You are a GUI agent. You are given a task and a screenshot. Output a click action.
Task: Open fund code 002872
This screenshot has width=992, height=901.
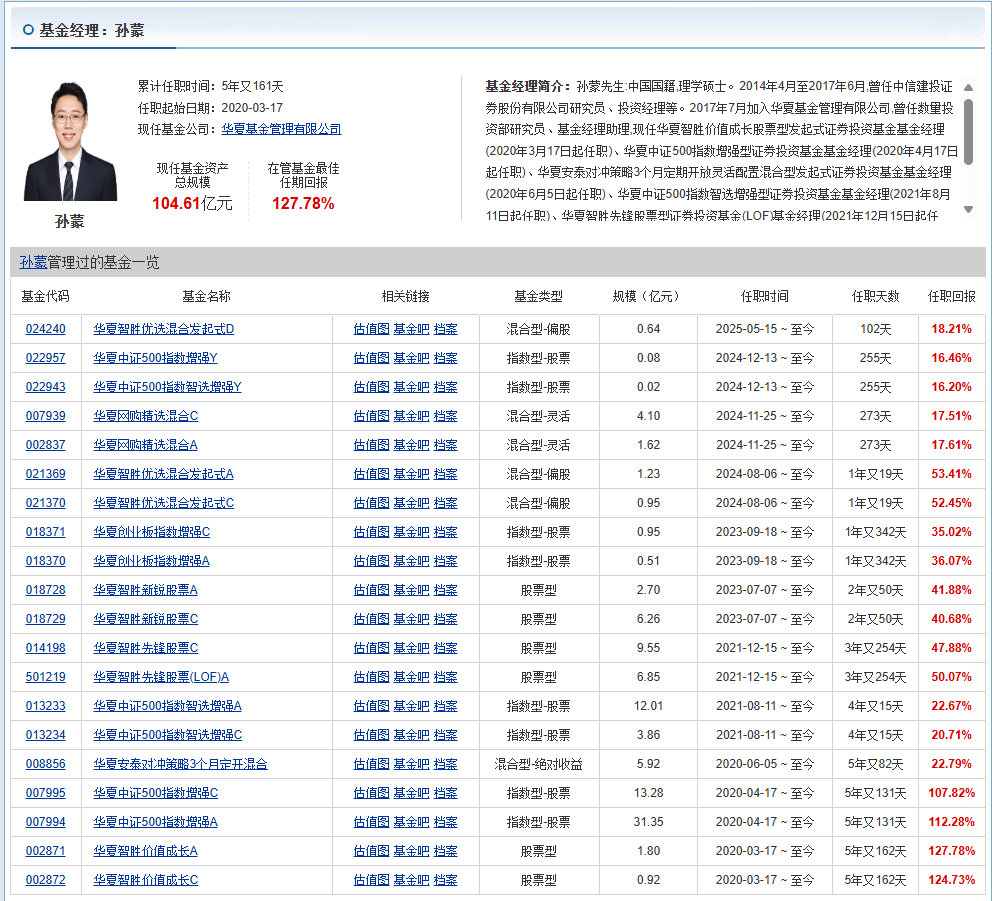click(x=46, y=880)
